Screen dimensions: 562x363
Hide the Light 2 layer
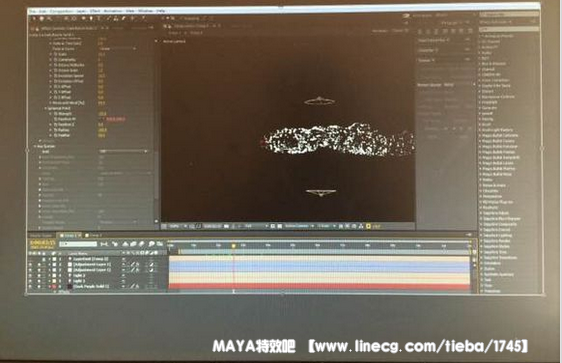[30, 275]
